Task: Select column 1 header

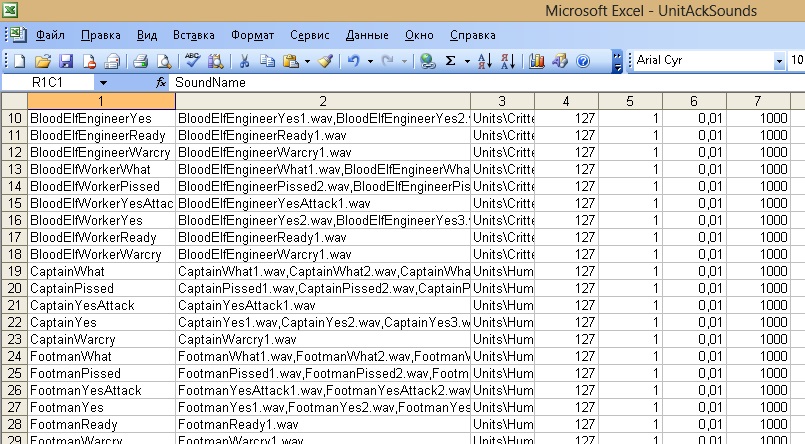Action: (101, 101)
